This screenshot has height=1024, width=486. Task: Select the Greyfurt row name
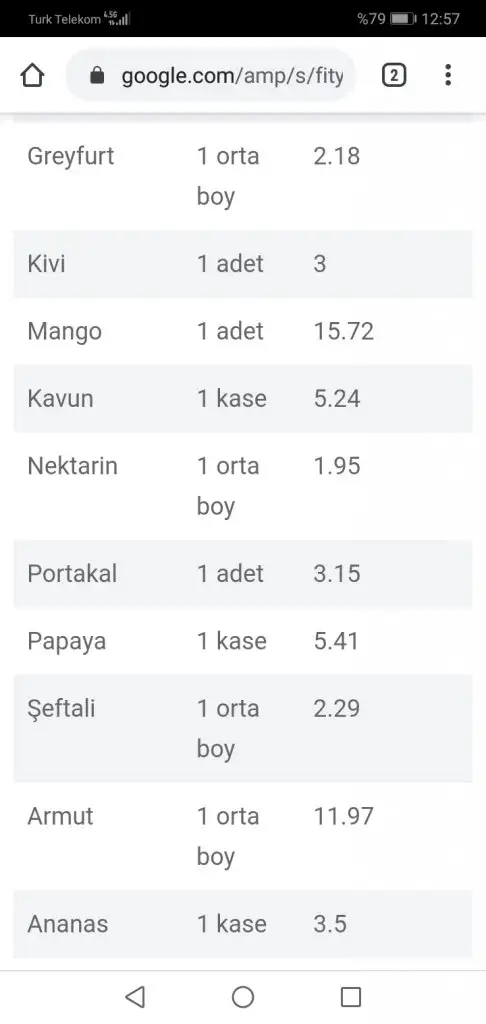[x=71, y=157]
